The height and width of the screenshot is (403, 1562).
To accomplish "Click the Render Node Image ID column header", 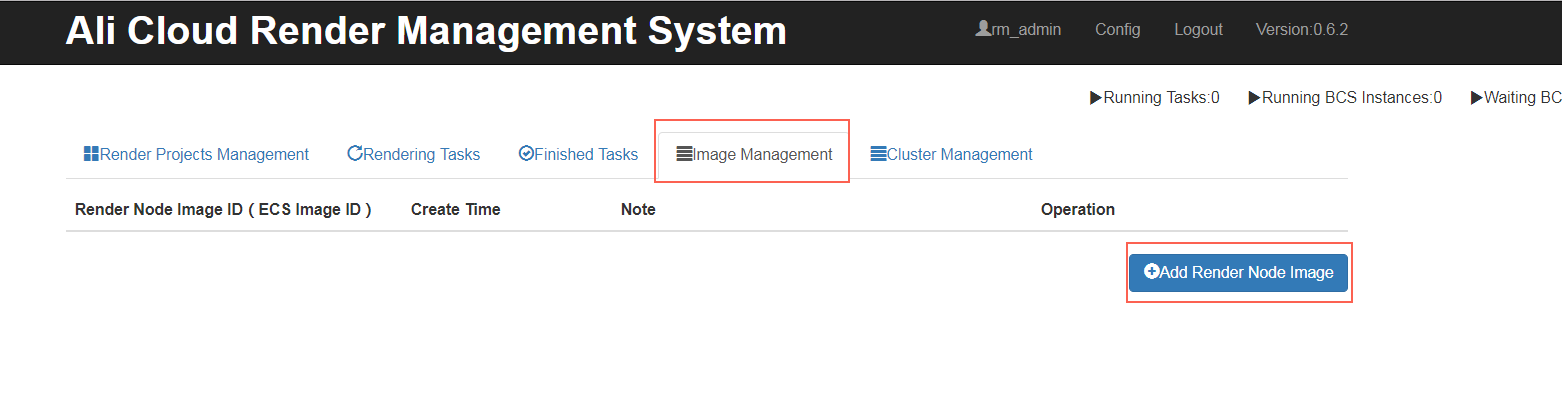I will (x=223, y=209).
